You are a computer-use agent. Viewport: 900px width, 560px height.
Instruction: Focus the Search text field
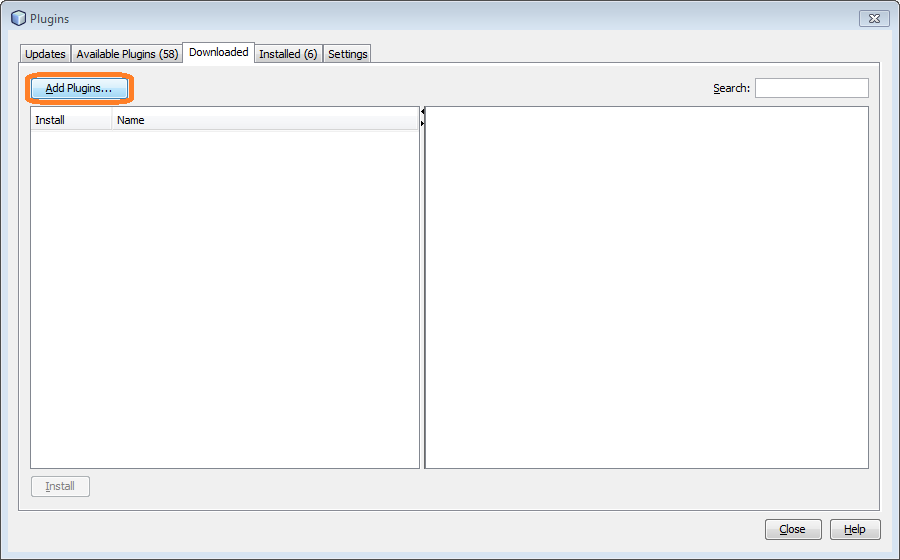811,88
